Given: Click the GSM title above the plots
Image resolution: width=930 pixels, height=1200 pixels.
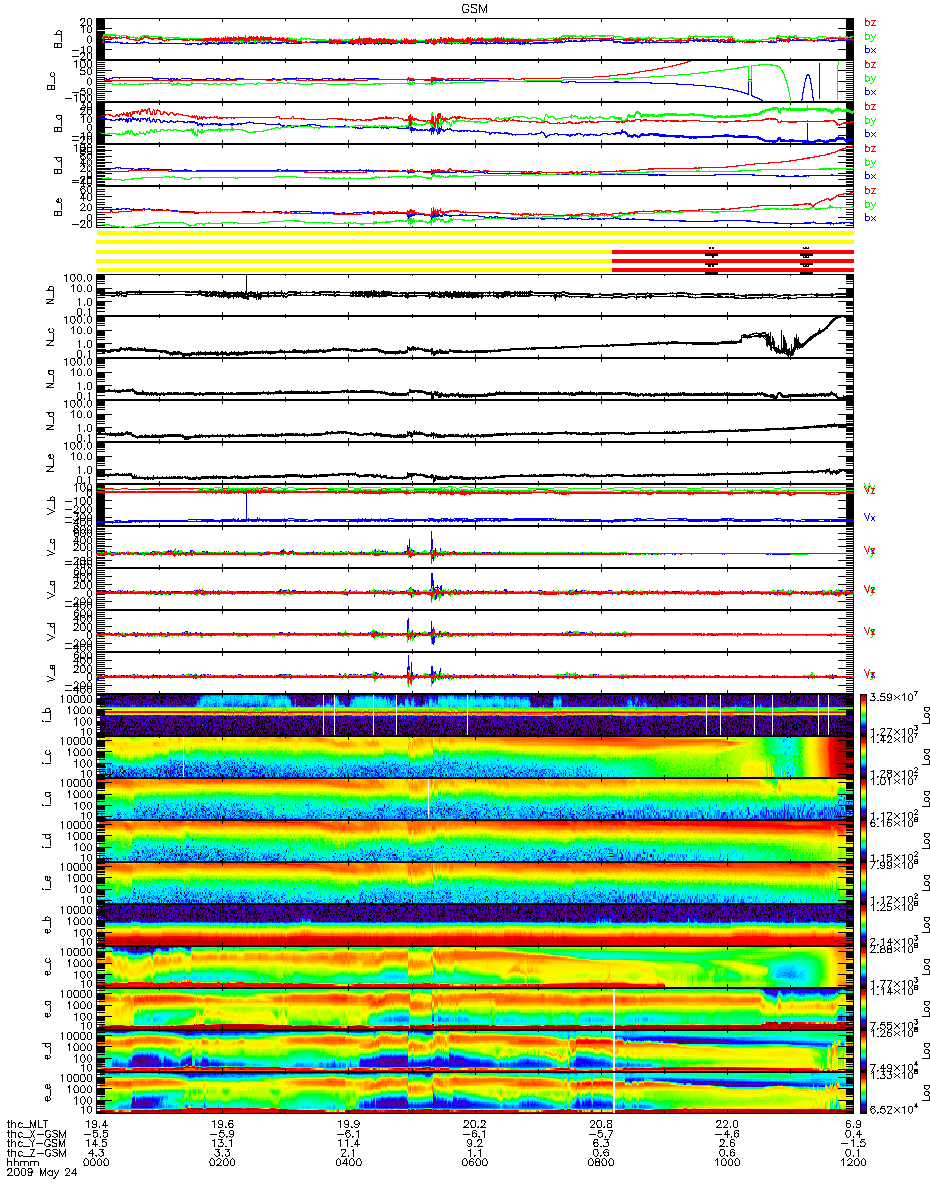Looking at the screenshot, I should (475, 7).
